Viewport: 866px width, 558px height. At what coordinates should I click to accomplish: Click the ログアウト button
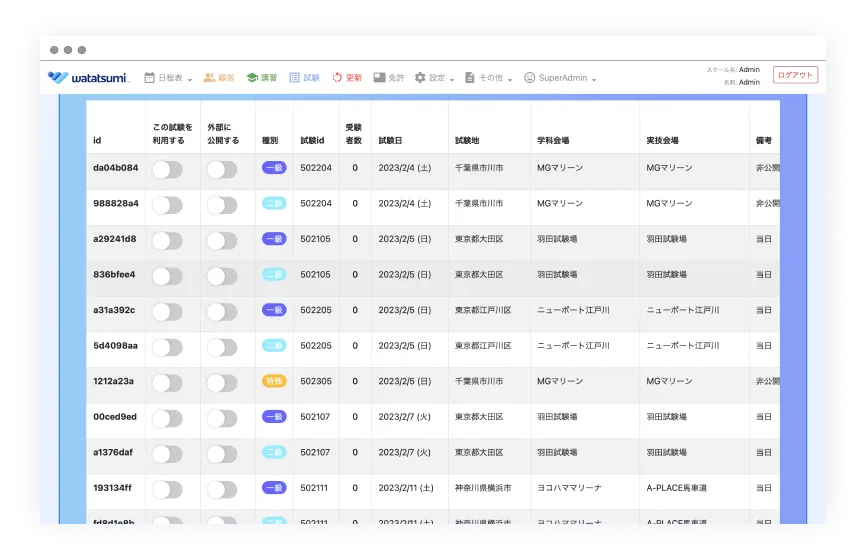click(795, 75)
